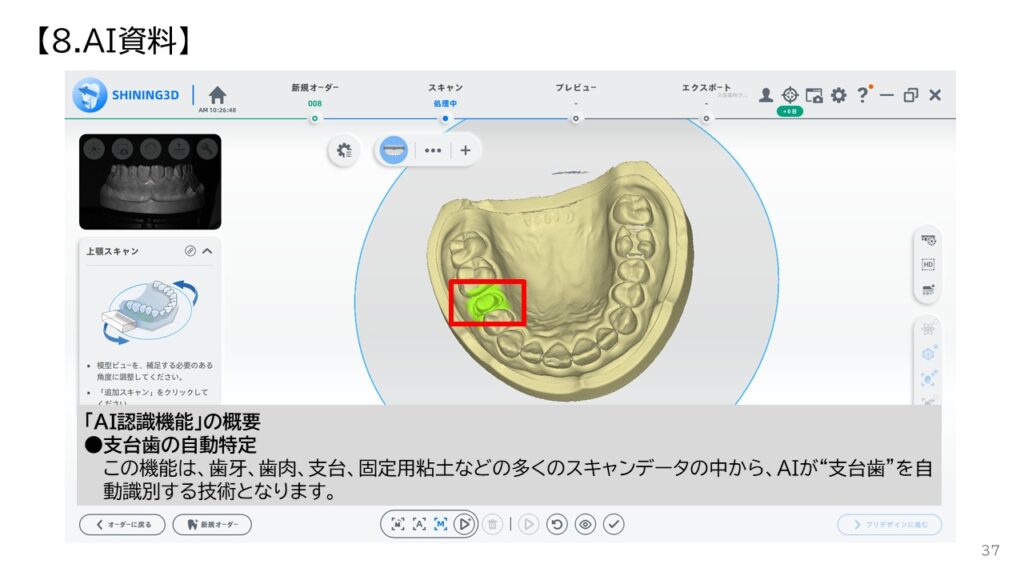Click the スキャン step marker on progress line
The image size is (1024, 576).
pyautogui.click(x=446, y=118)
